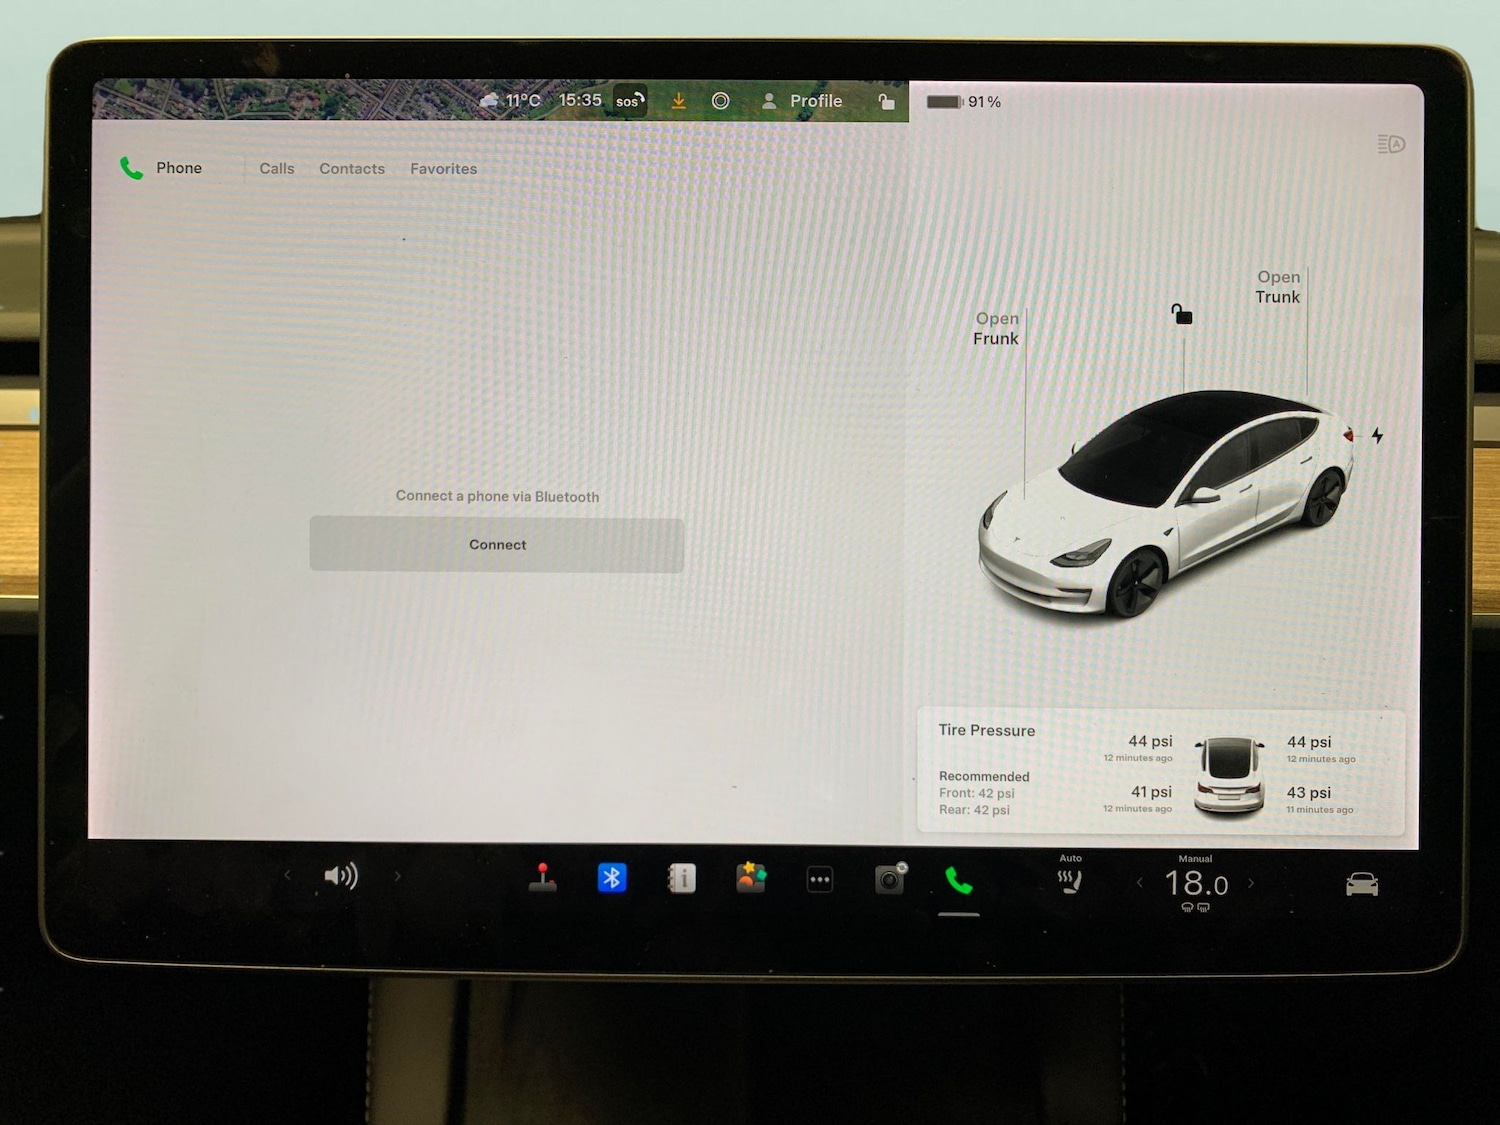Increase temperature with the right chevron
1500x1125 pixels.
tap(1252, 883)
